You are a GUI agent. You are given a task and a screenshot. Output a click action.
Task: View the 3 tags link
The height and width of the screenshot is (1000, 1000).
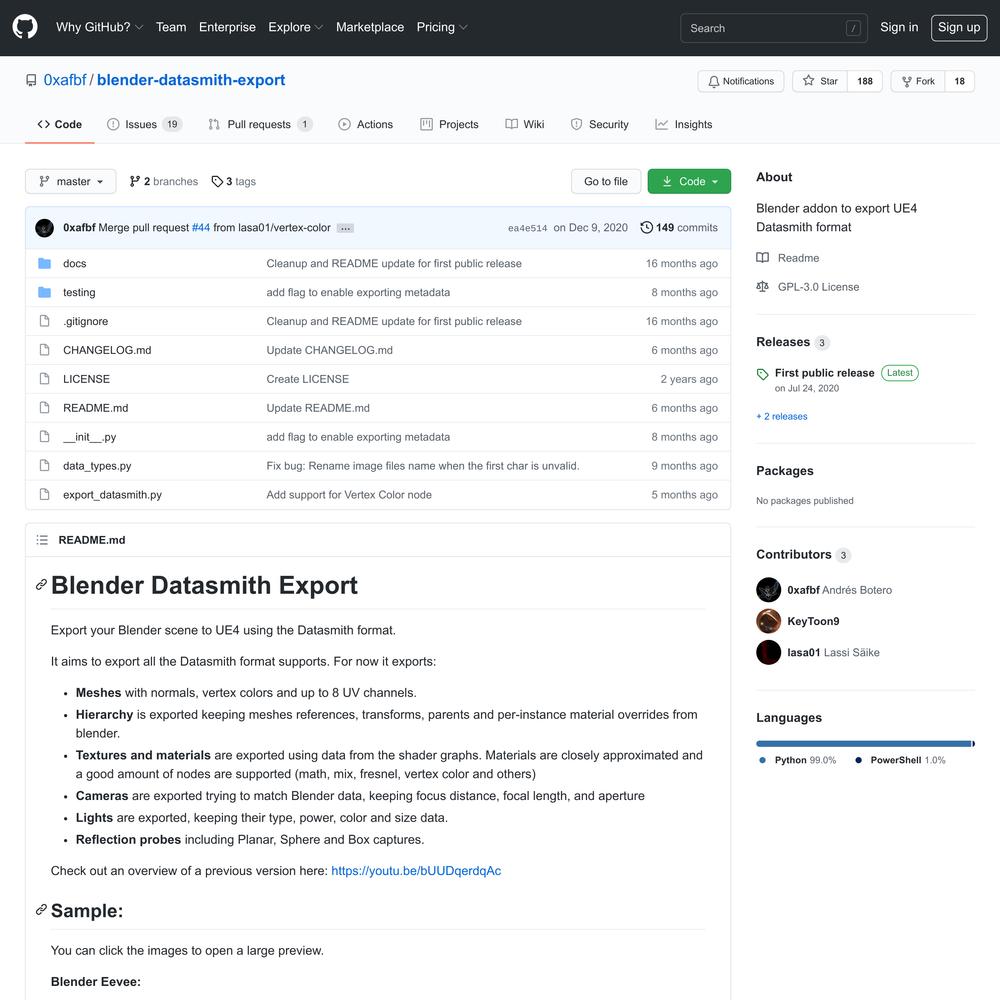[233, 181]
